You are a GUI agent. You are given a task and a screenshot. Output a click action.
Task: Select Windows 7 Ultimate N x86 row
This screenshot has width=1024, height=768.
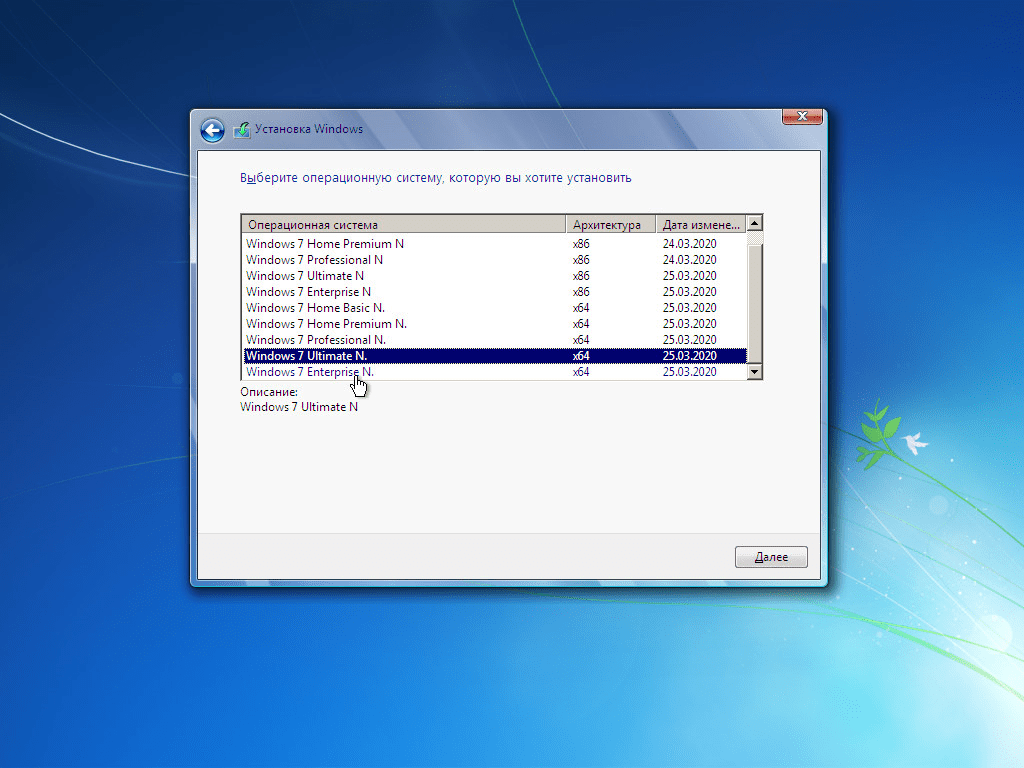[x=494, y=276]
